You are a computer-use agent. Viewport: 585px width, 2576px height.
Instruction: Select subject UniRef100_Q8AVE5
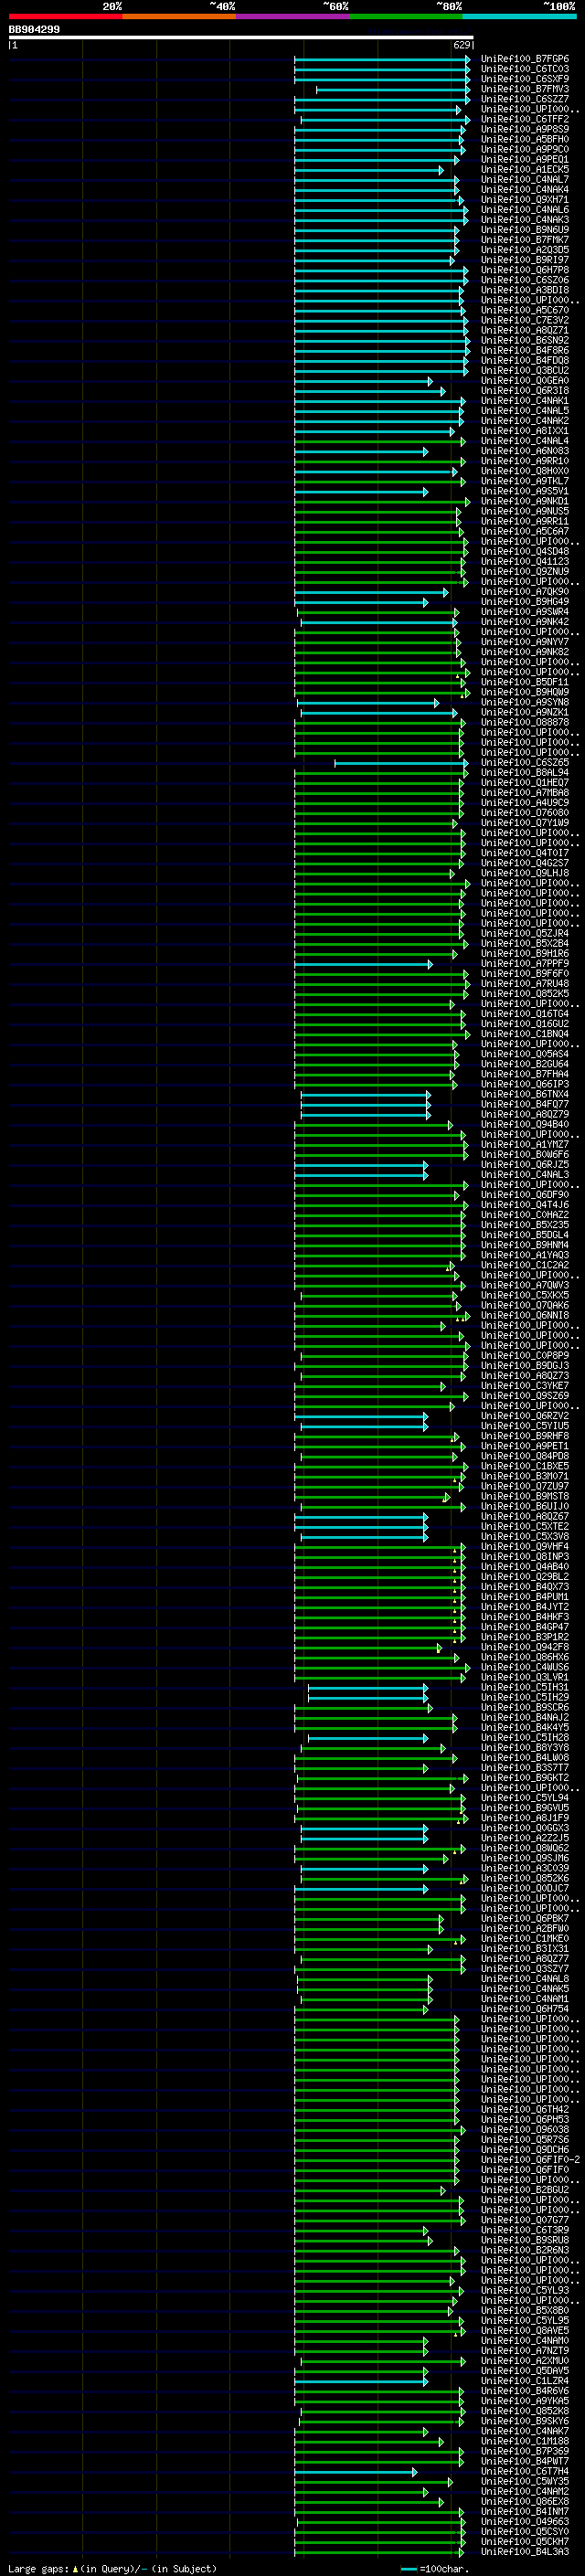pyautogui.click(x=525, y=2331)
